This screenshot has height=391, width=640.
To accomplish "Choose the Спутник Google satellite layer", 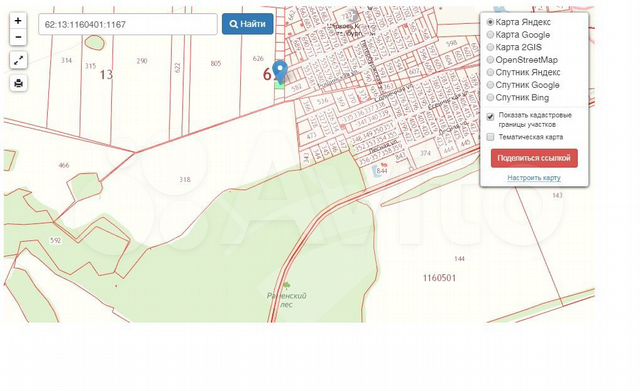I will click(490, 85).
